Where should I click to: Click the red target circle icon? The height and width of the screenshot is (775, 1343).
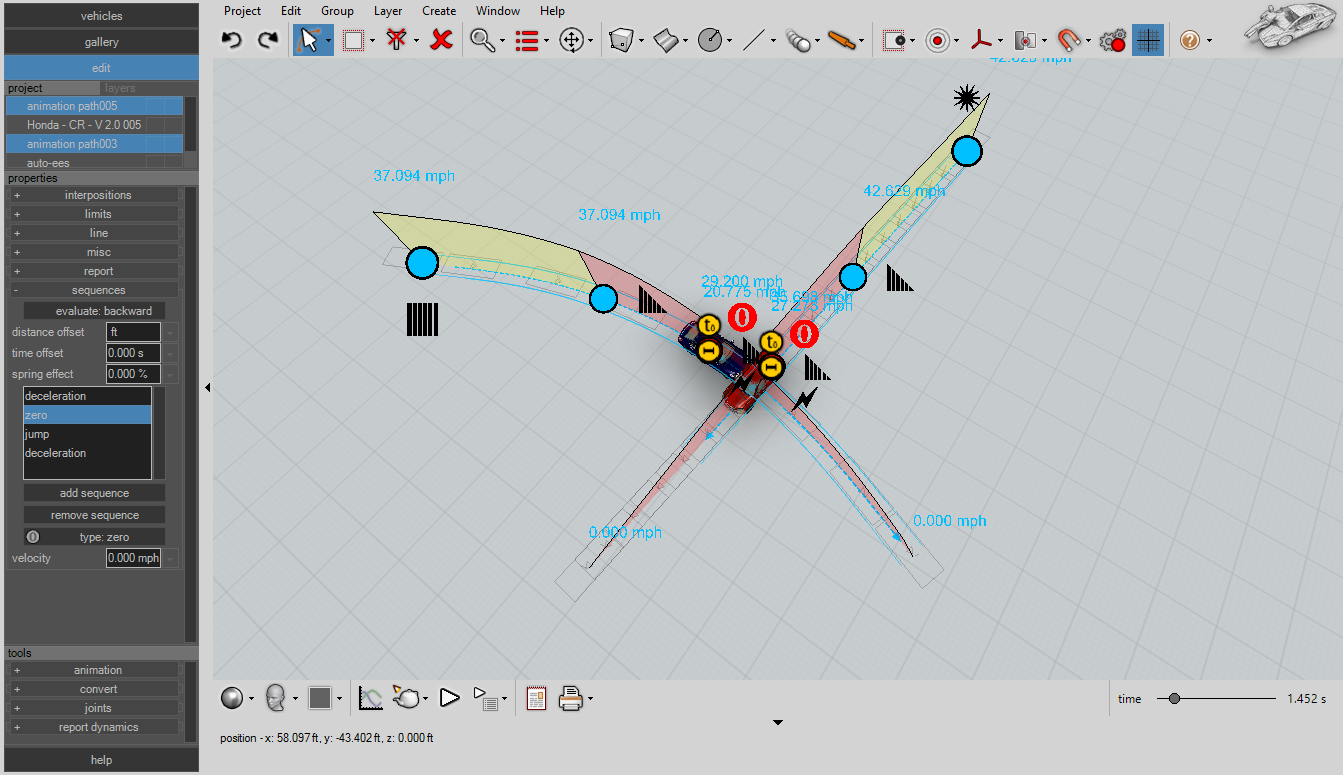pos(938,40)
